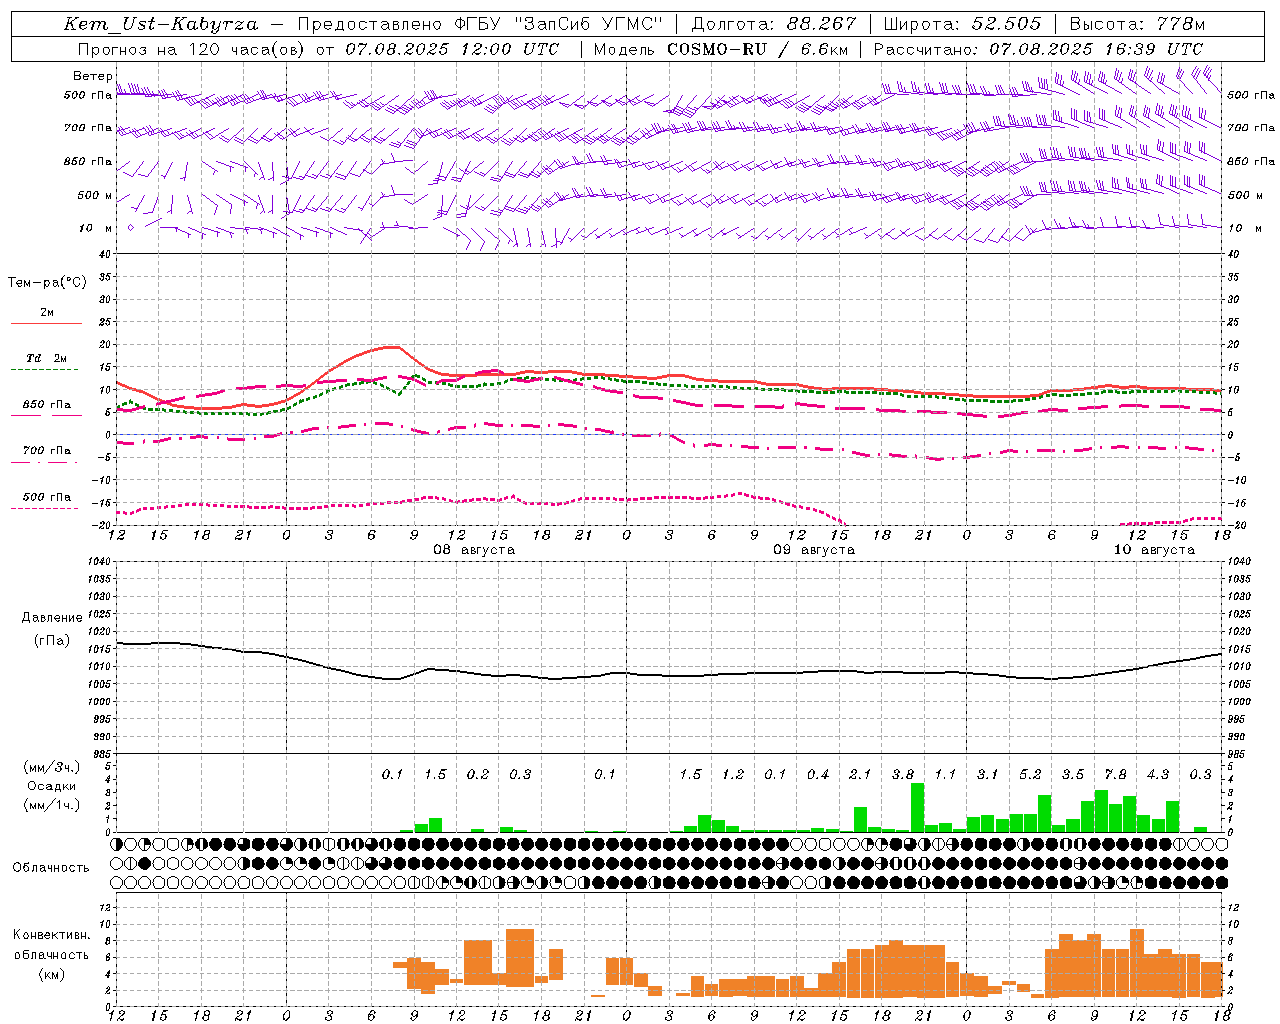
Task: Click the 2.1 precipitation value
Action: (x=860, y=775)
